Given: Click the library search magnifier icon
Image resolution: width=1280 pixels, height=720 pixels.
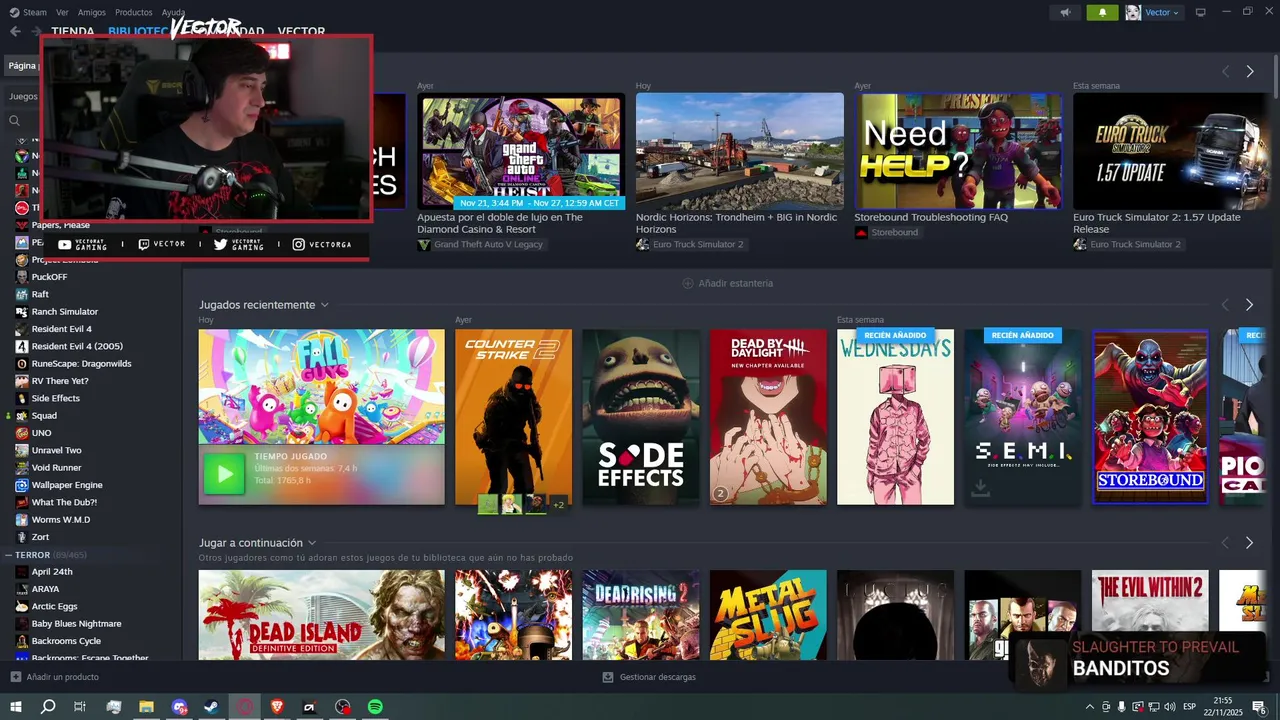Looking at the screenshot, I should point(14,120).
